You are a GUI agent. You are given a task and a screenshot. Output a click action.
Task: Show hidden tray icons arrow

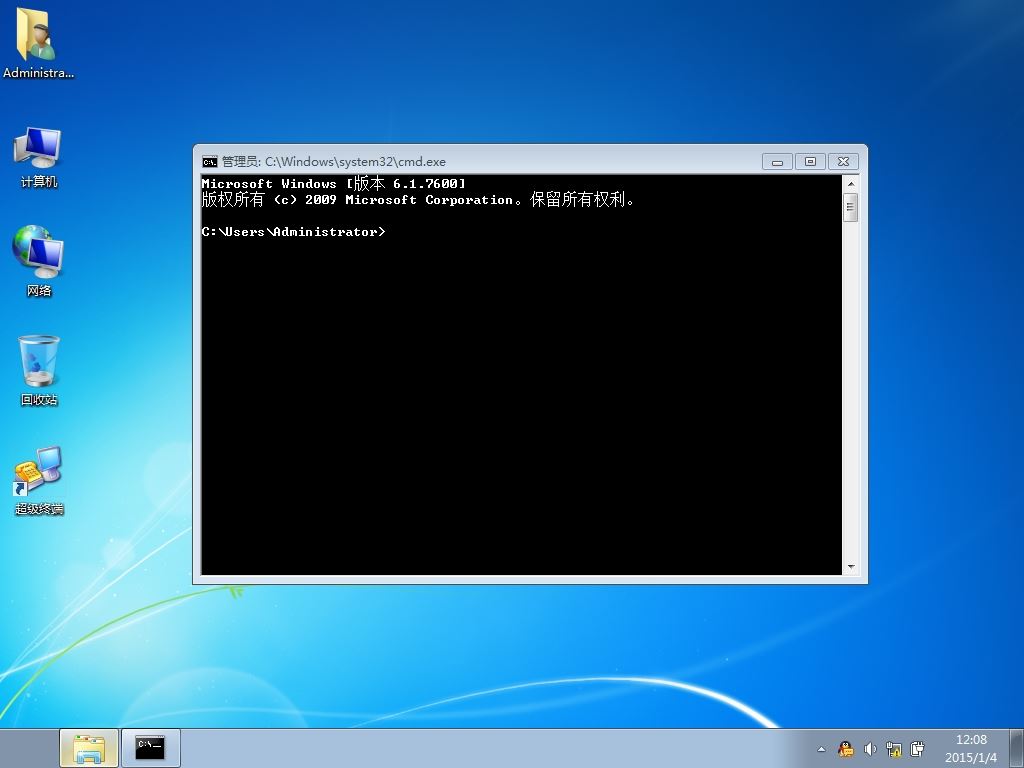pos(821,749)
